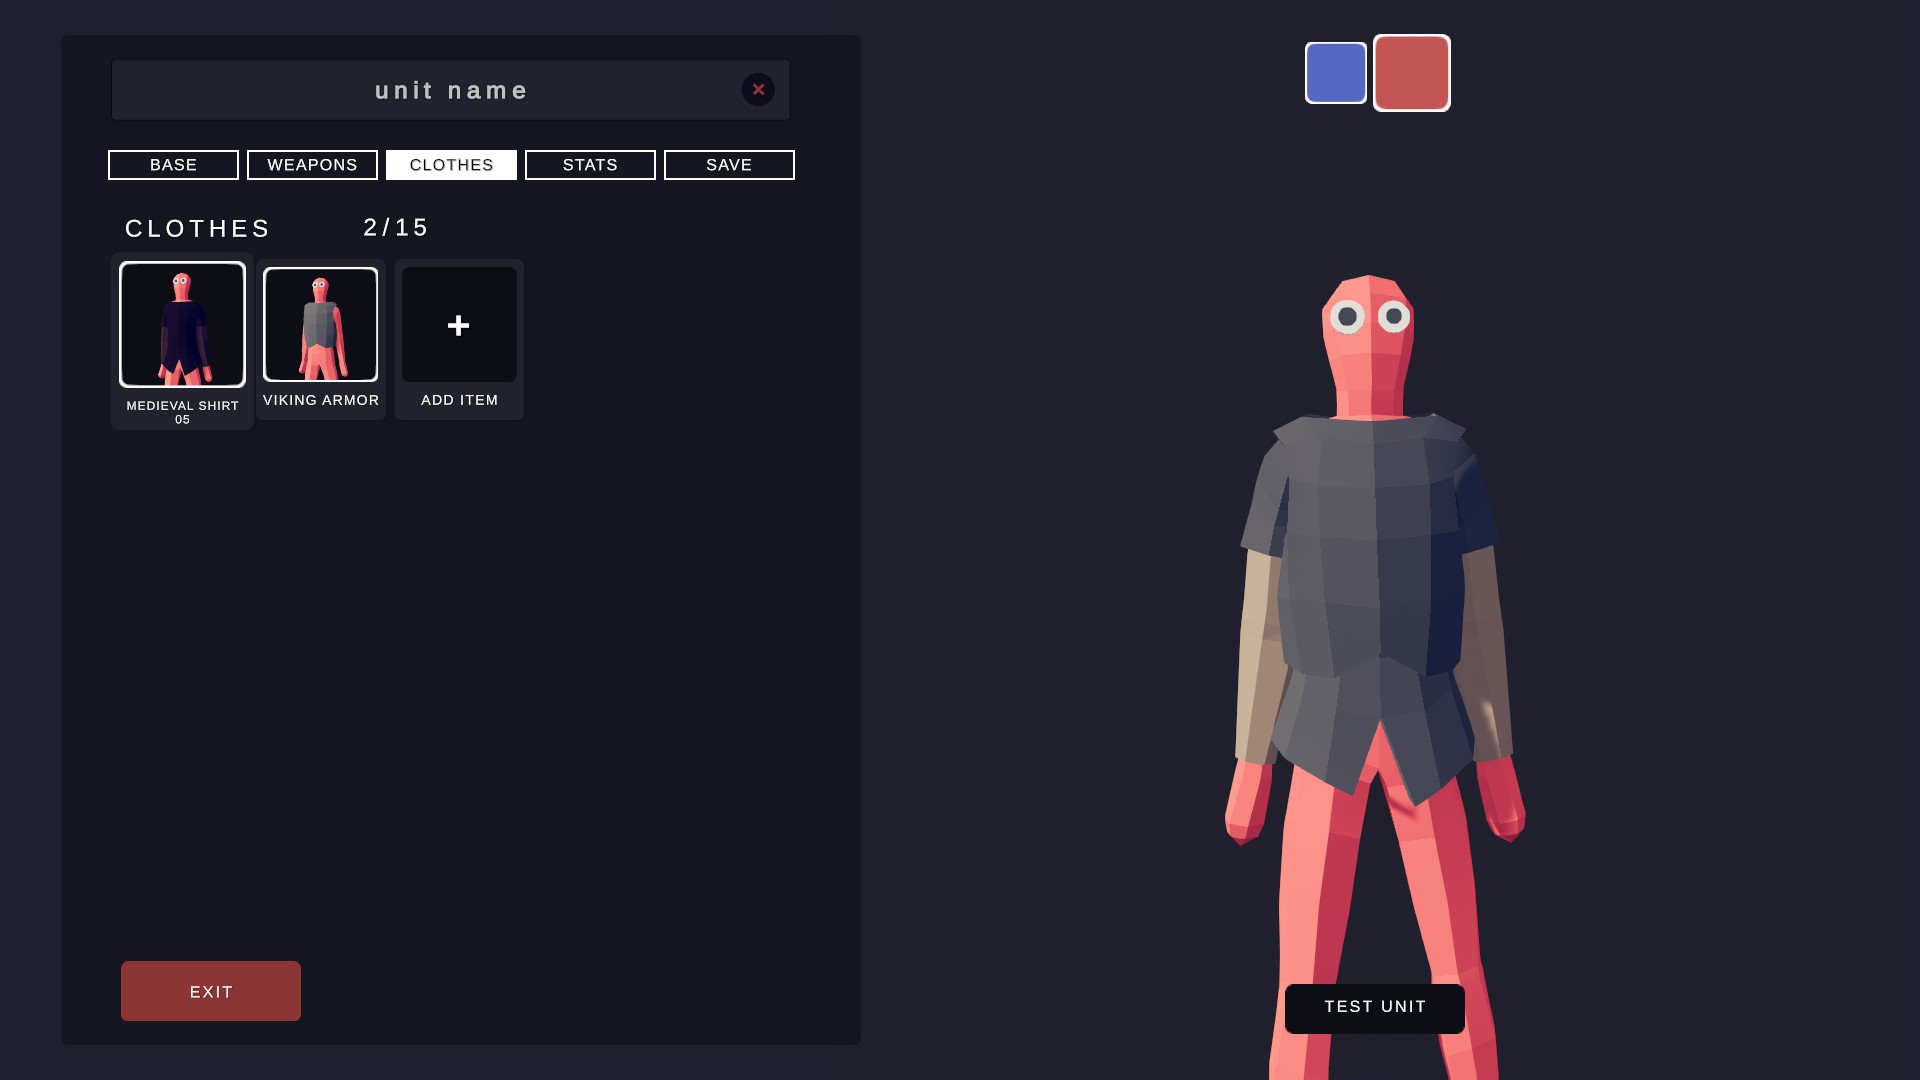Click the red X to clear unit name
The height and width of the screenshot is (1080, 1920).
point(758,90)
